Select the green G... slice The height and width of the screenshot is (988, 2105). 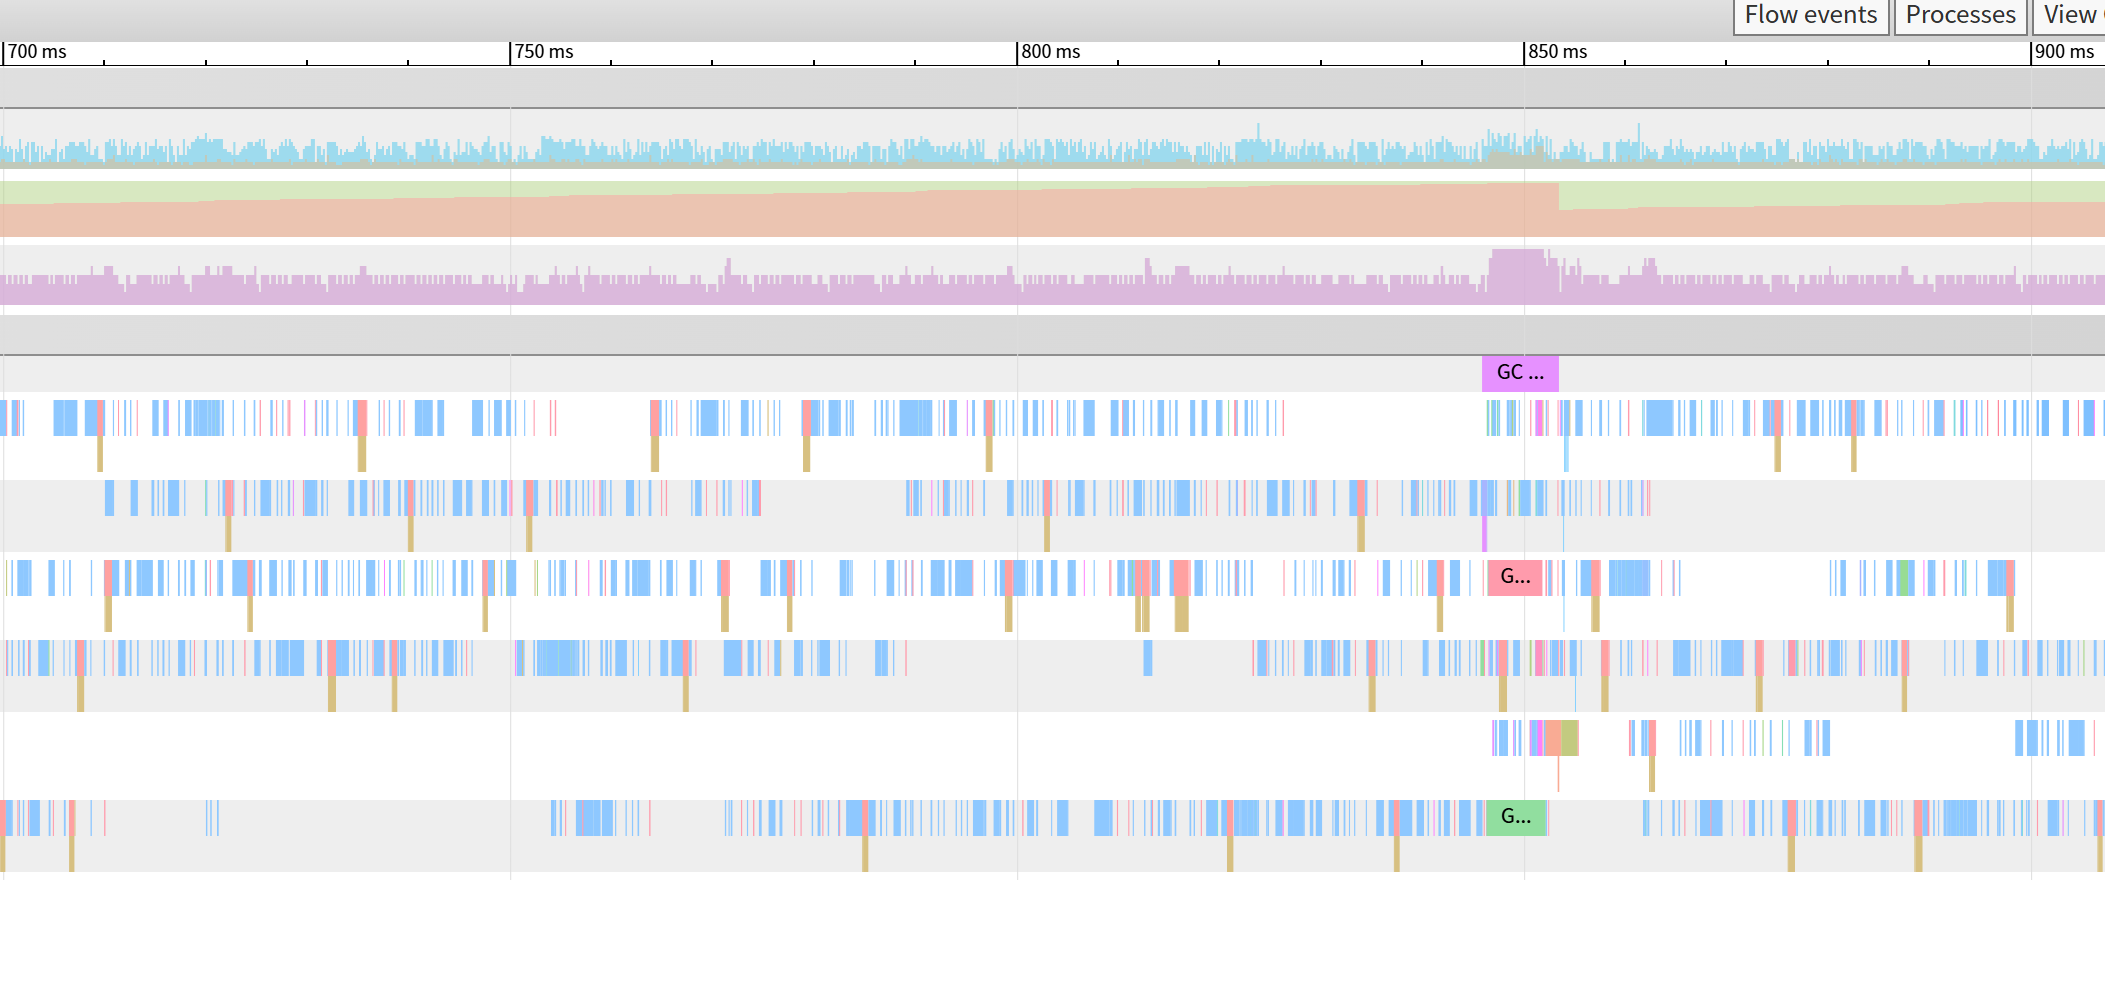click(x=1515, y=817)
